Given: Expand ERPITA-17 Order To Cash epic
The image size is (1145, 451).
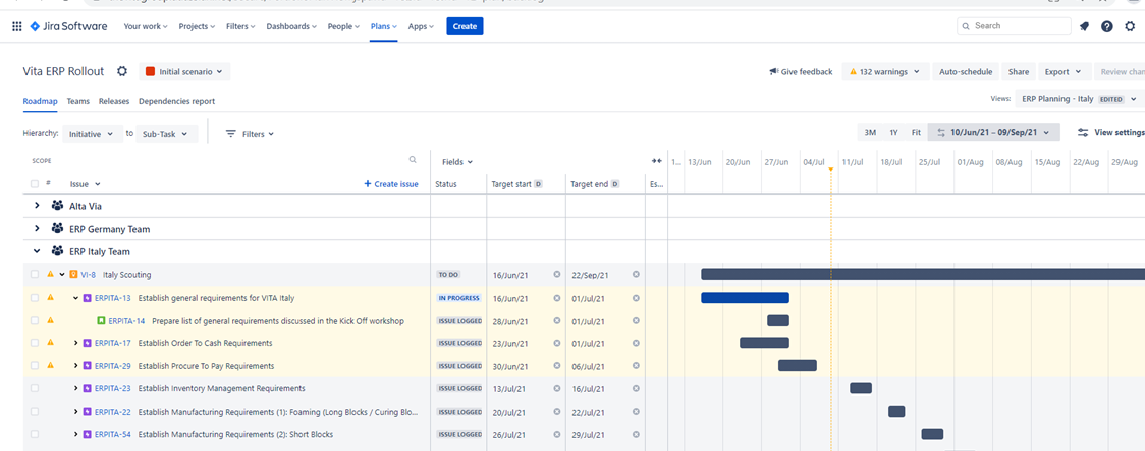Looking at the screenshot, I should pos(75,343).
